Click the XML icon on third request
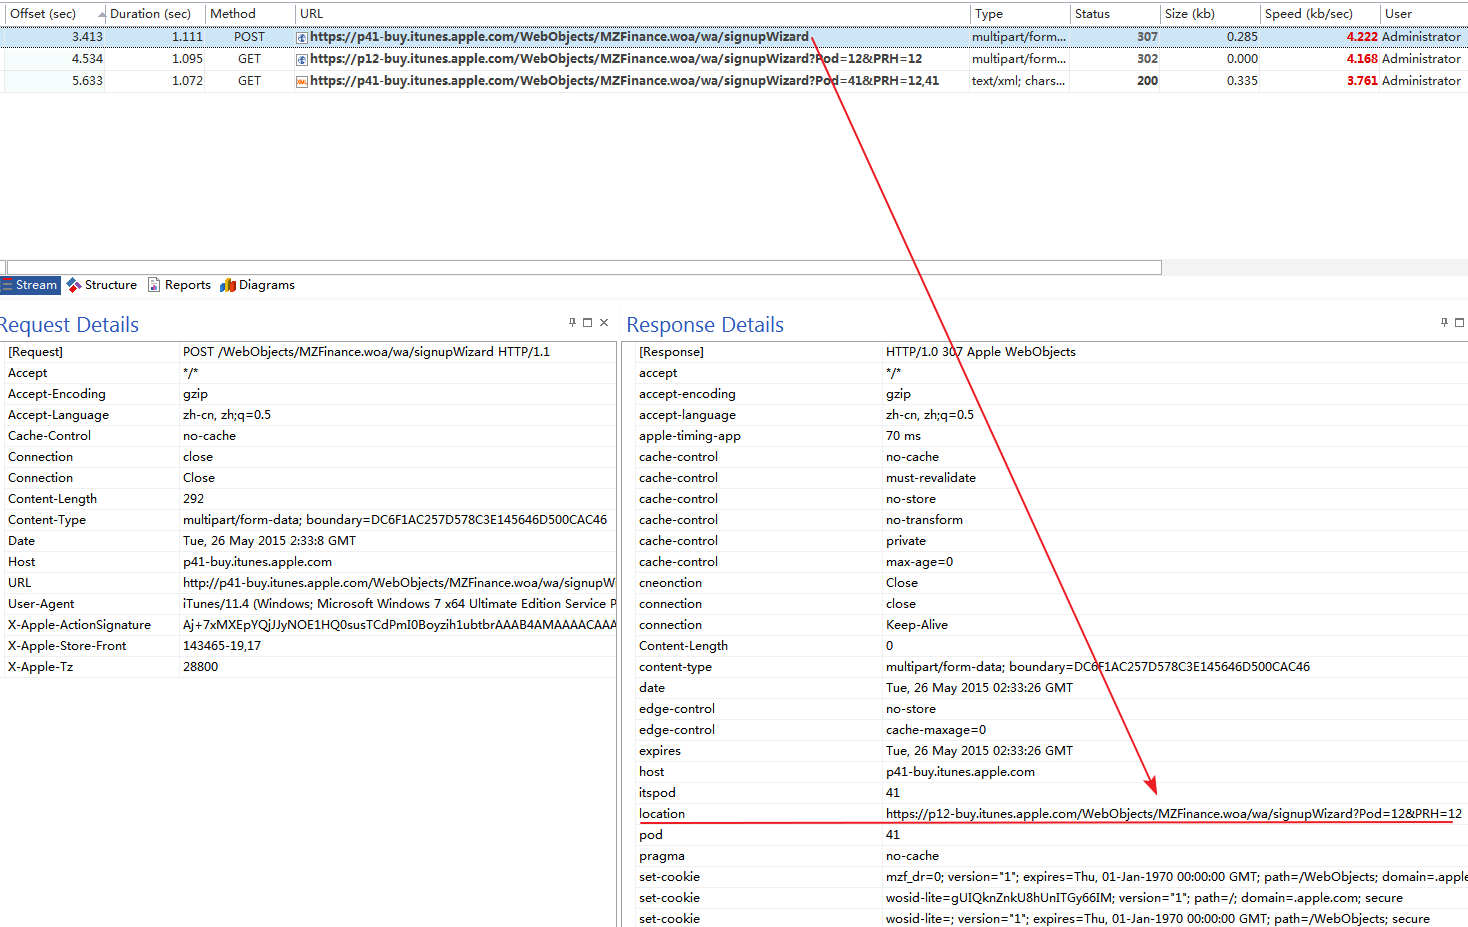The width and height of the screenshot is (1468, 927). (302, 81)
